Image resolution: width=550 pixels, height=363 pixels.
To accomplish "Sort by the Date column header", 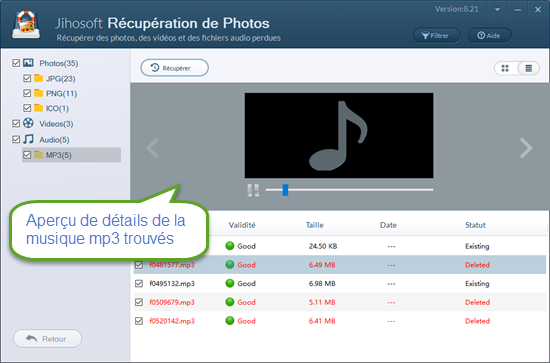I will coord(388,225).
